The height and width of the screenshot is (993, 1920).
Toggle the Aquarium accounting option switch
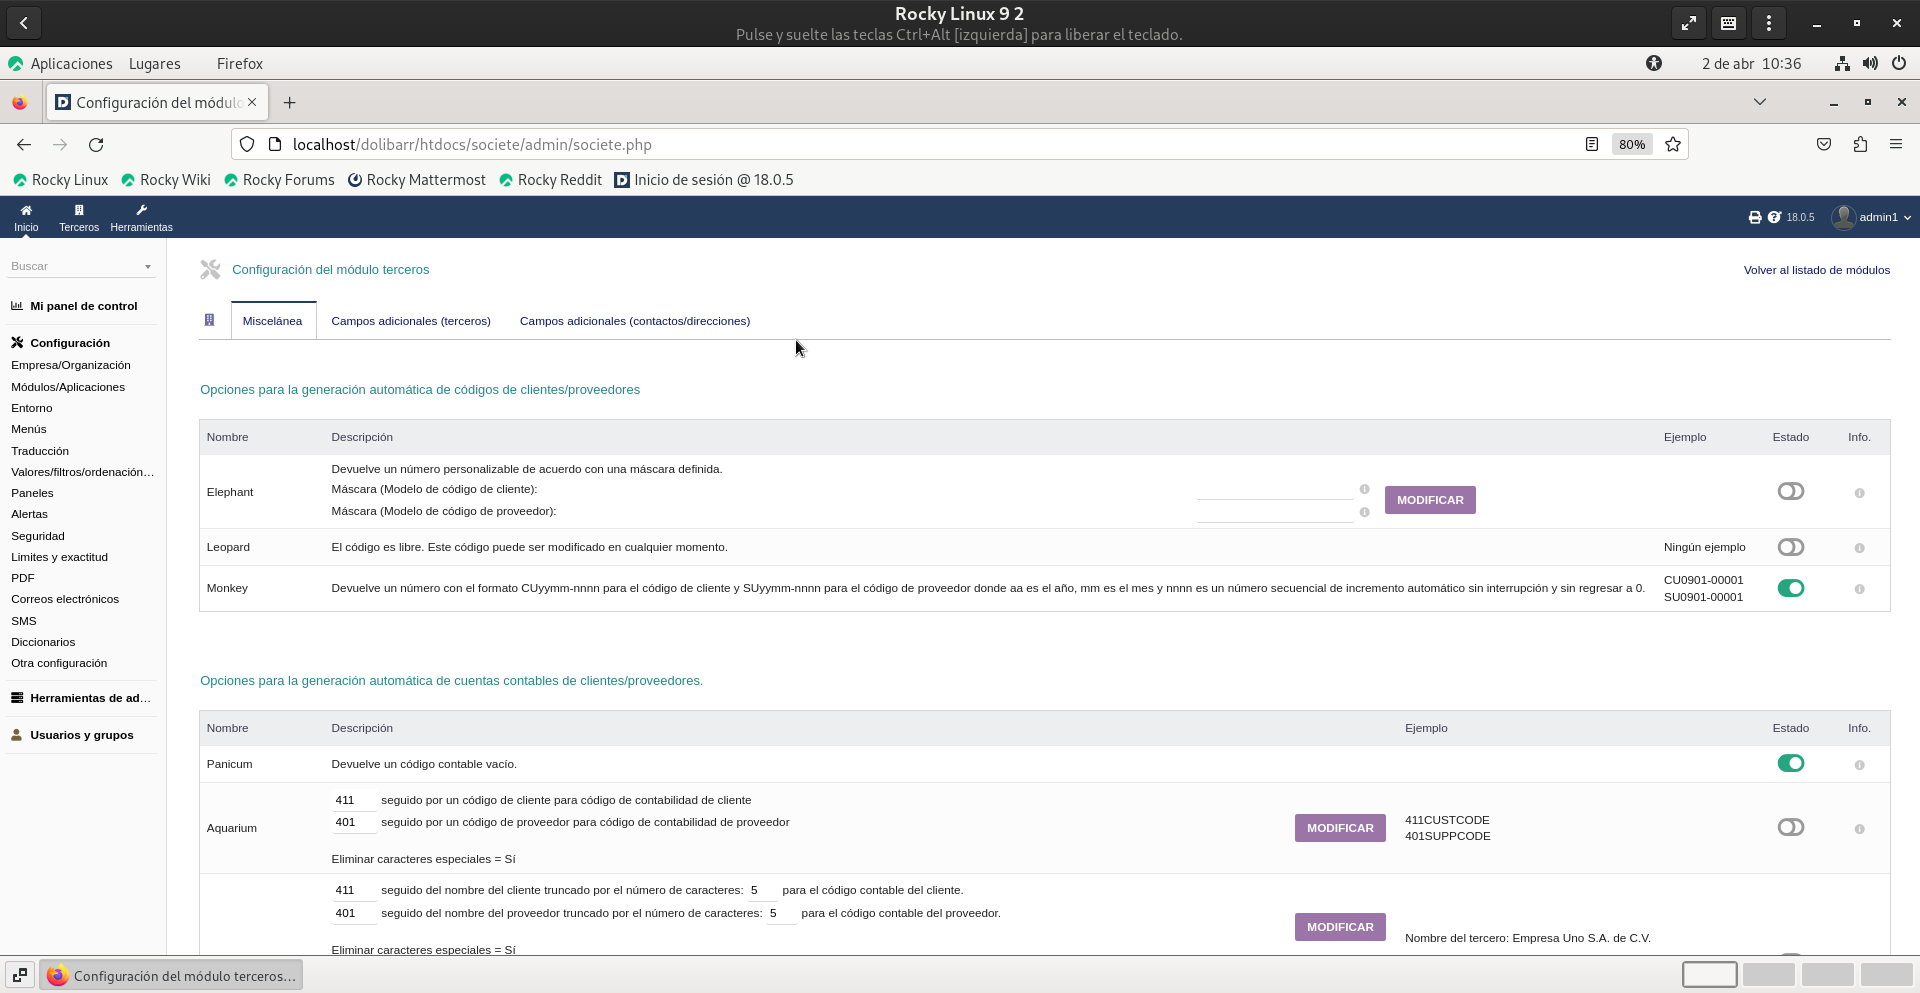click(1790, 827)
